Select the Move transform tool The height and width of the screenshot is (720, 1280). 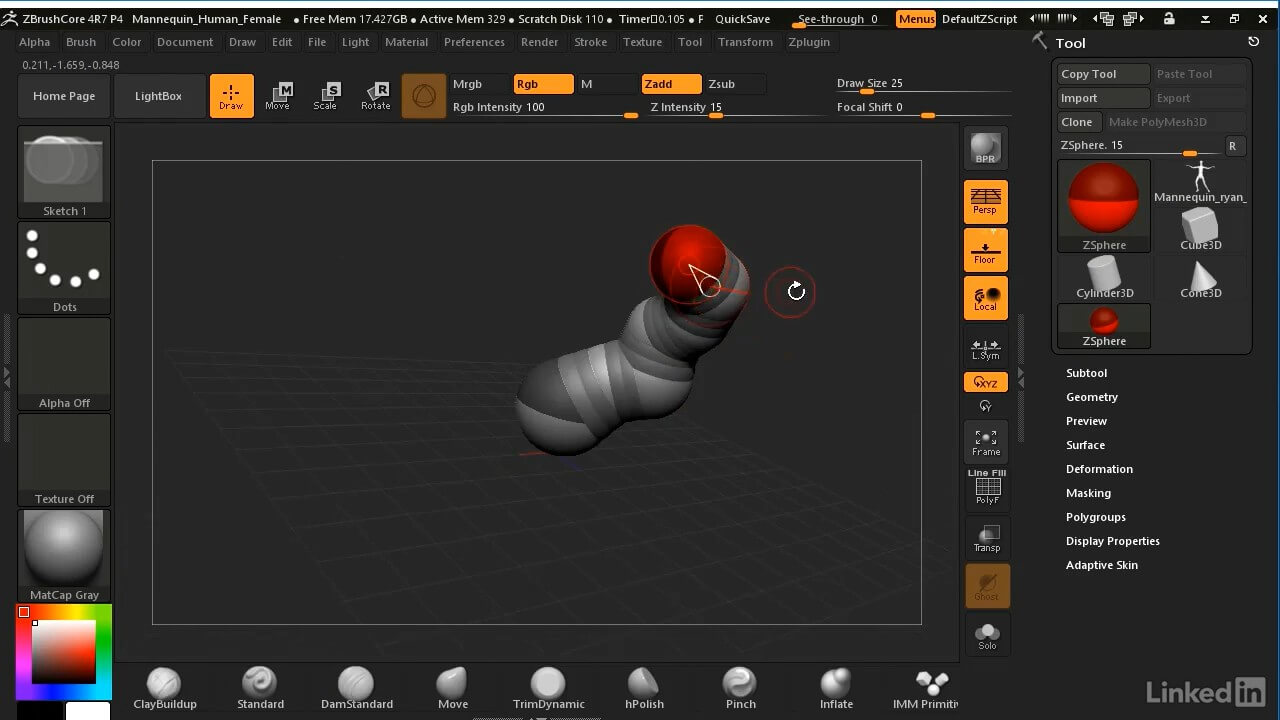[278, 96]
